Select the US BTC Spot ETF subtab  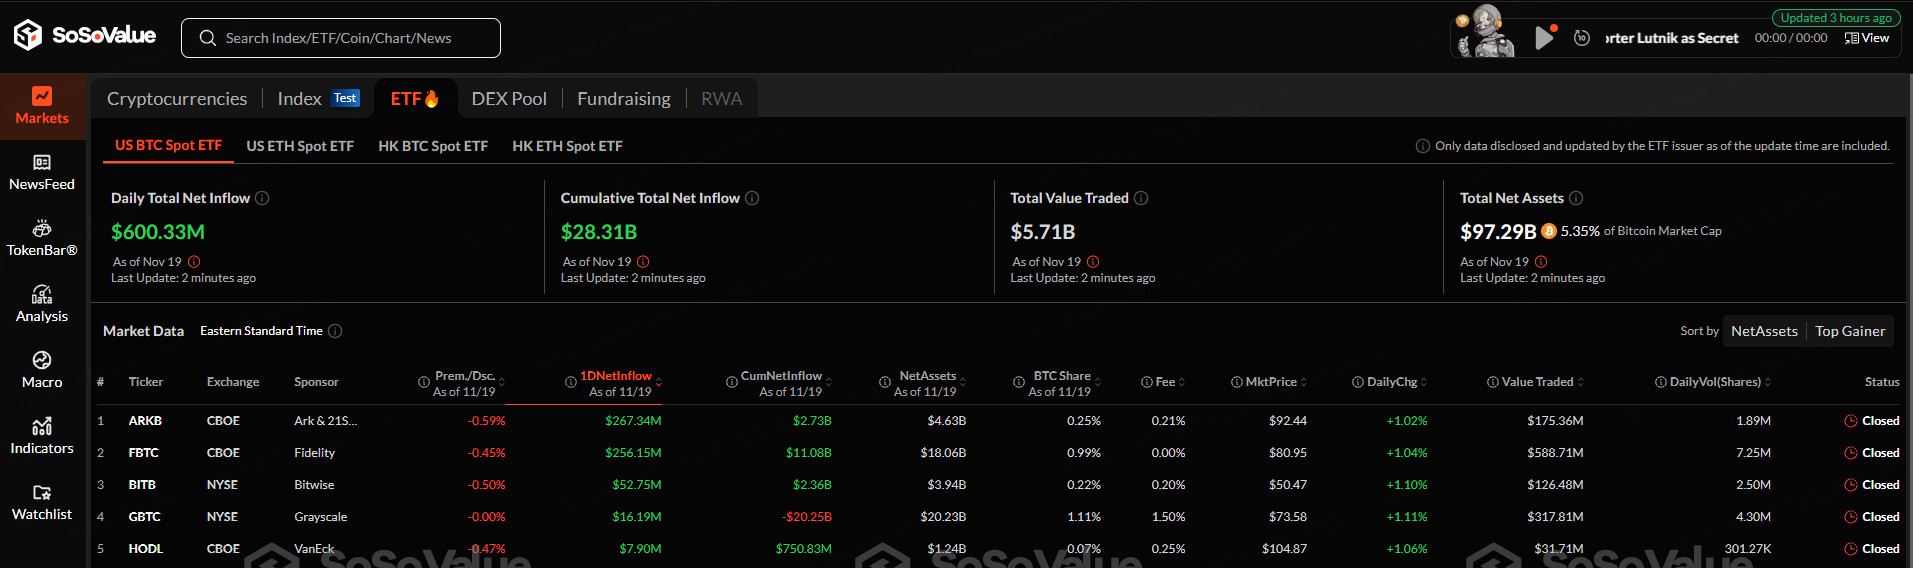[168, 145]
